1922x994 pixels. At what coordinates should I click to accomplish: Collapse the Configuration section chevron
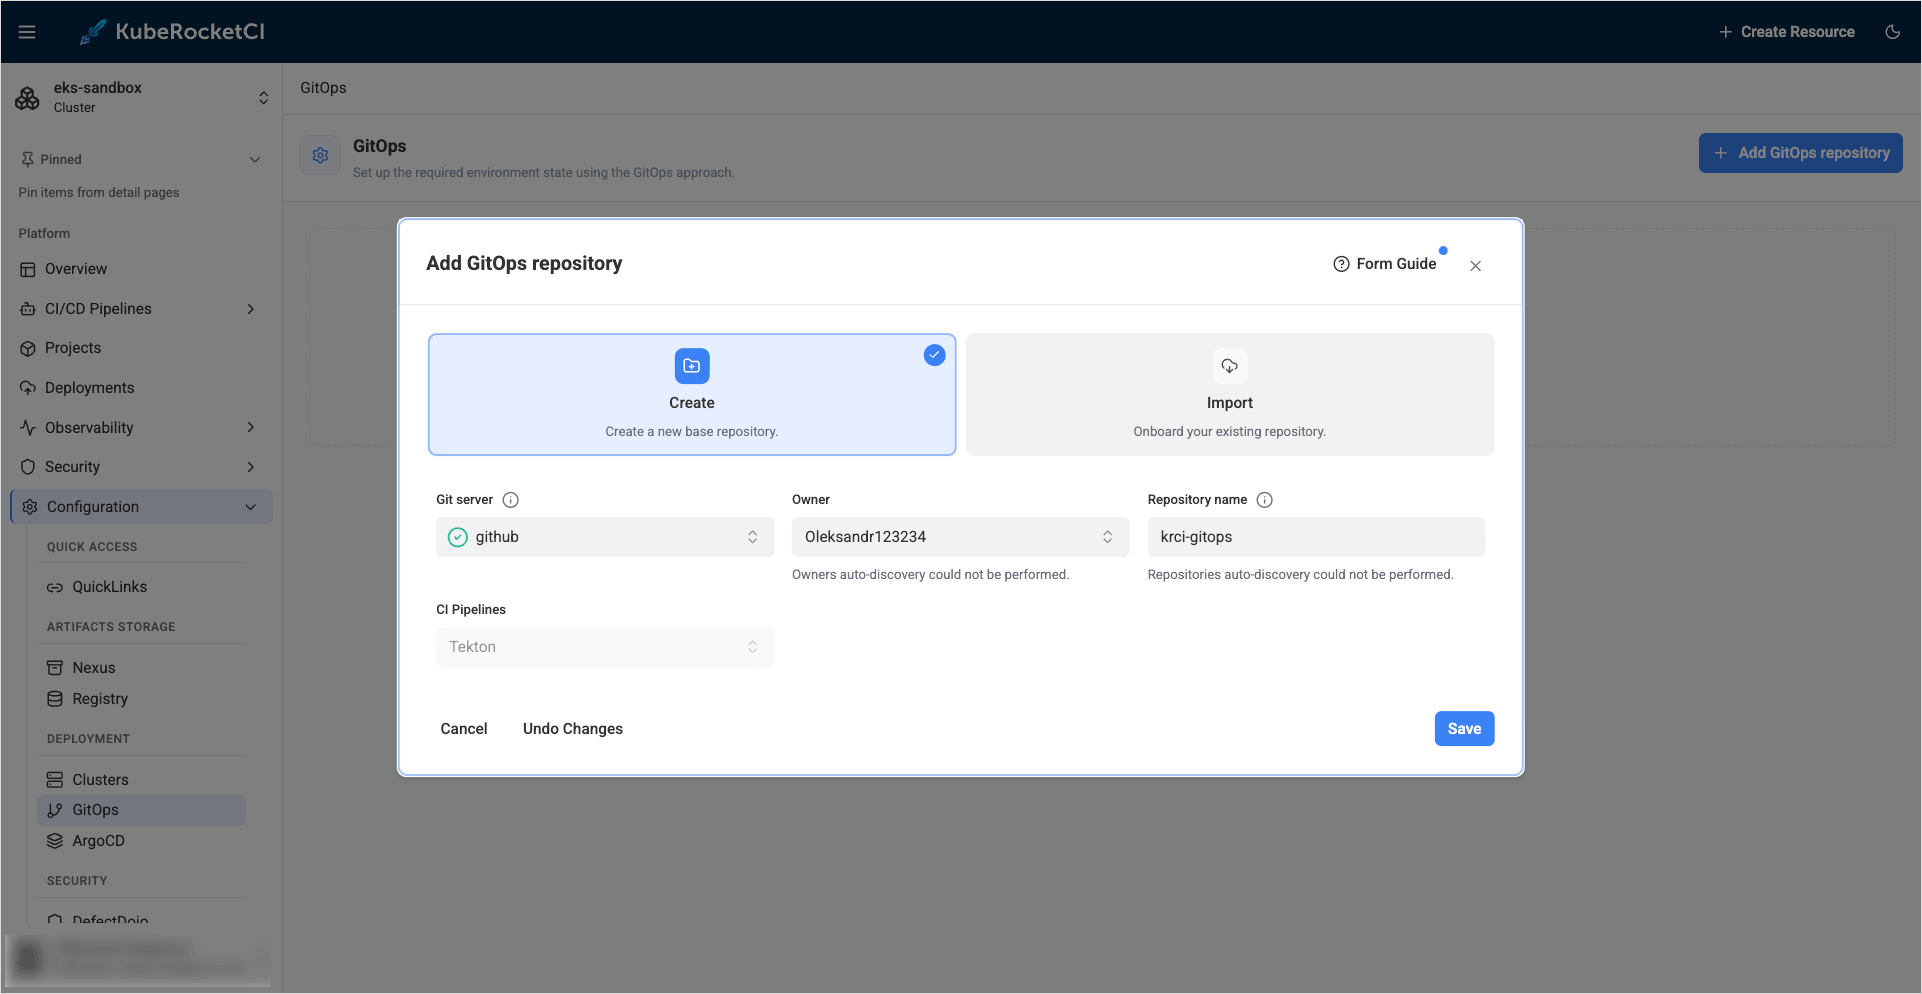pos(250,507)
